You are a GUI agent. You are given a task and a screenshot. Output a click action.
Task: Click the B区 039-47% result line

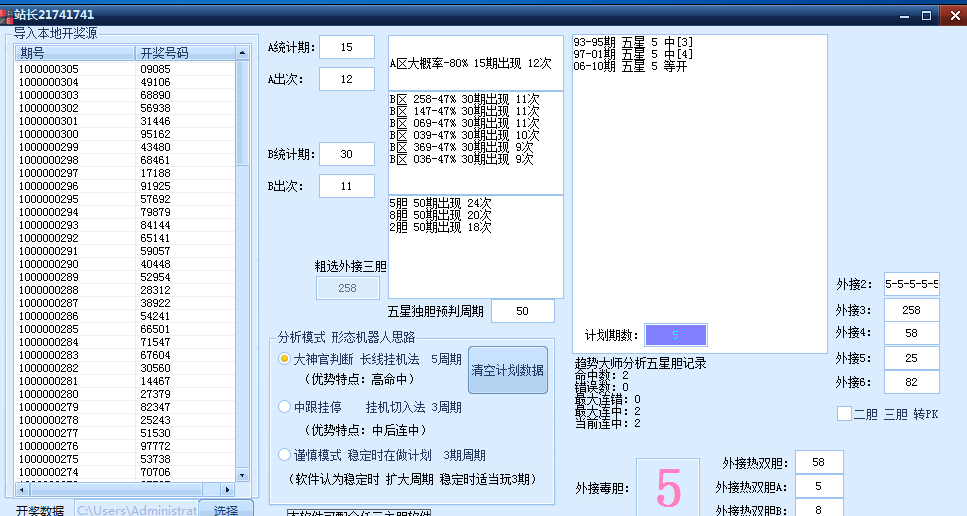point(464,135)
